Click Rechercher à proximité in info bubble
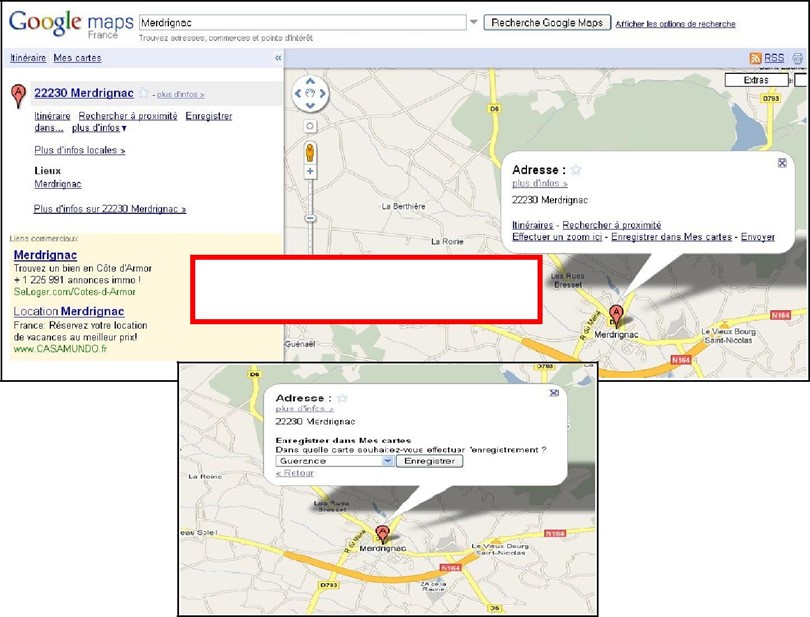The width and height of the screenshot is (810, 617). 612,225
